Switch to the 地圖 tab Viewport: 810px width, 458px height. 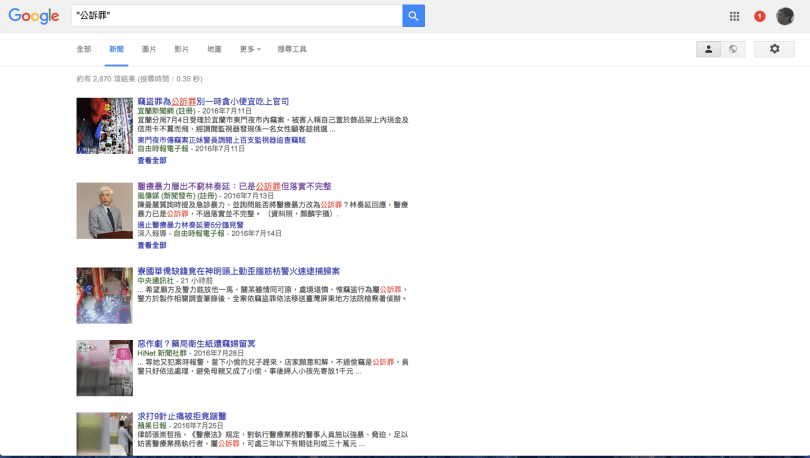[214, 49]
